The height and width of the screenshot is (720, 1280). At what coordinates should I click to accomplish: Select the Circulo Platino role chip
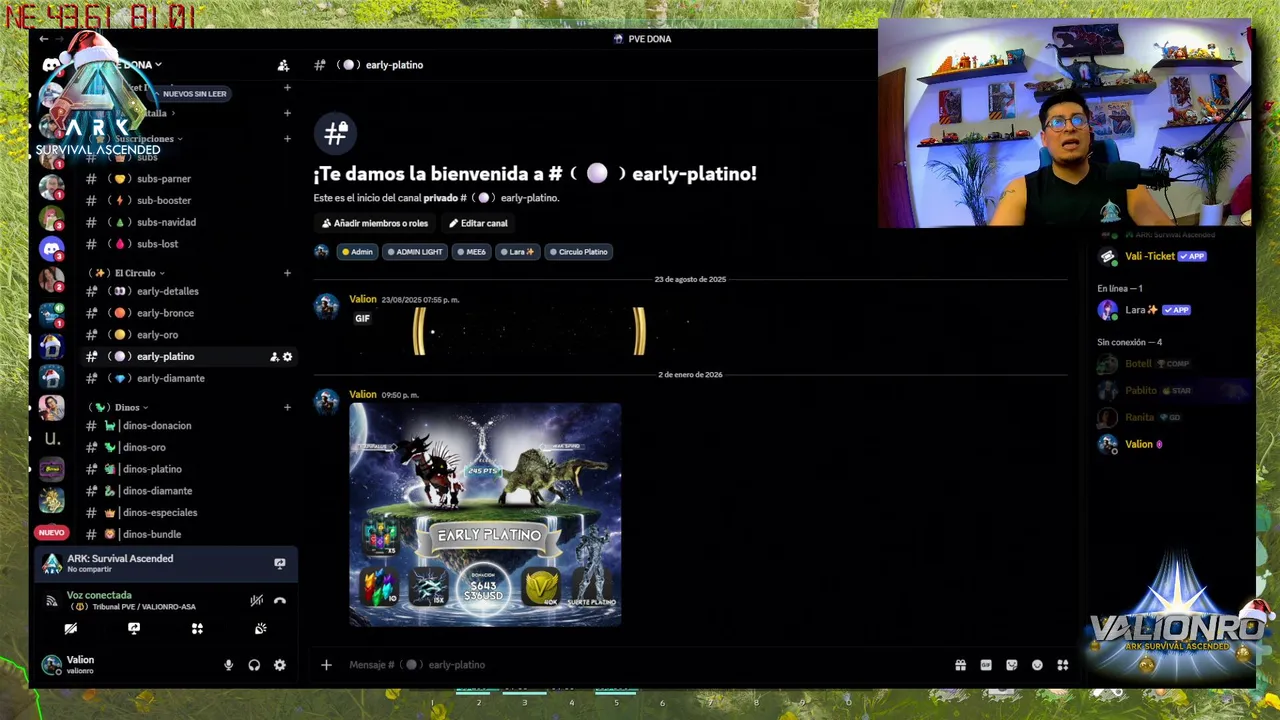click(x=579, y=252)
